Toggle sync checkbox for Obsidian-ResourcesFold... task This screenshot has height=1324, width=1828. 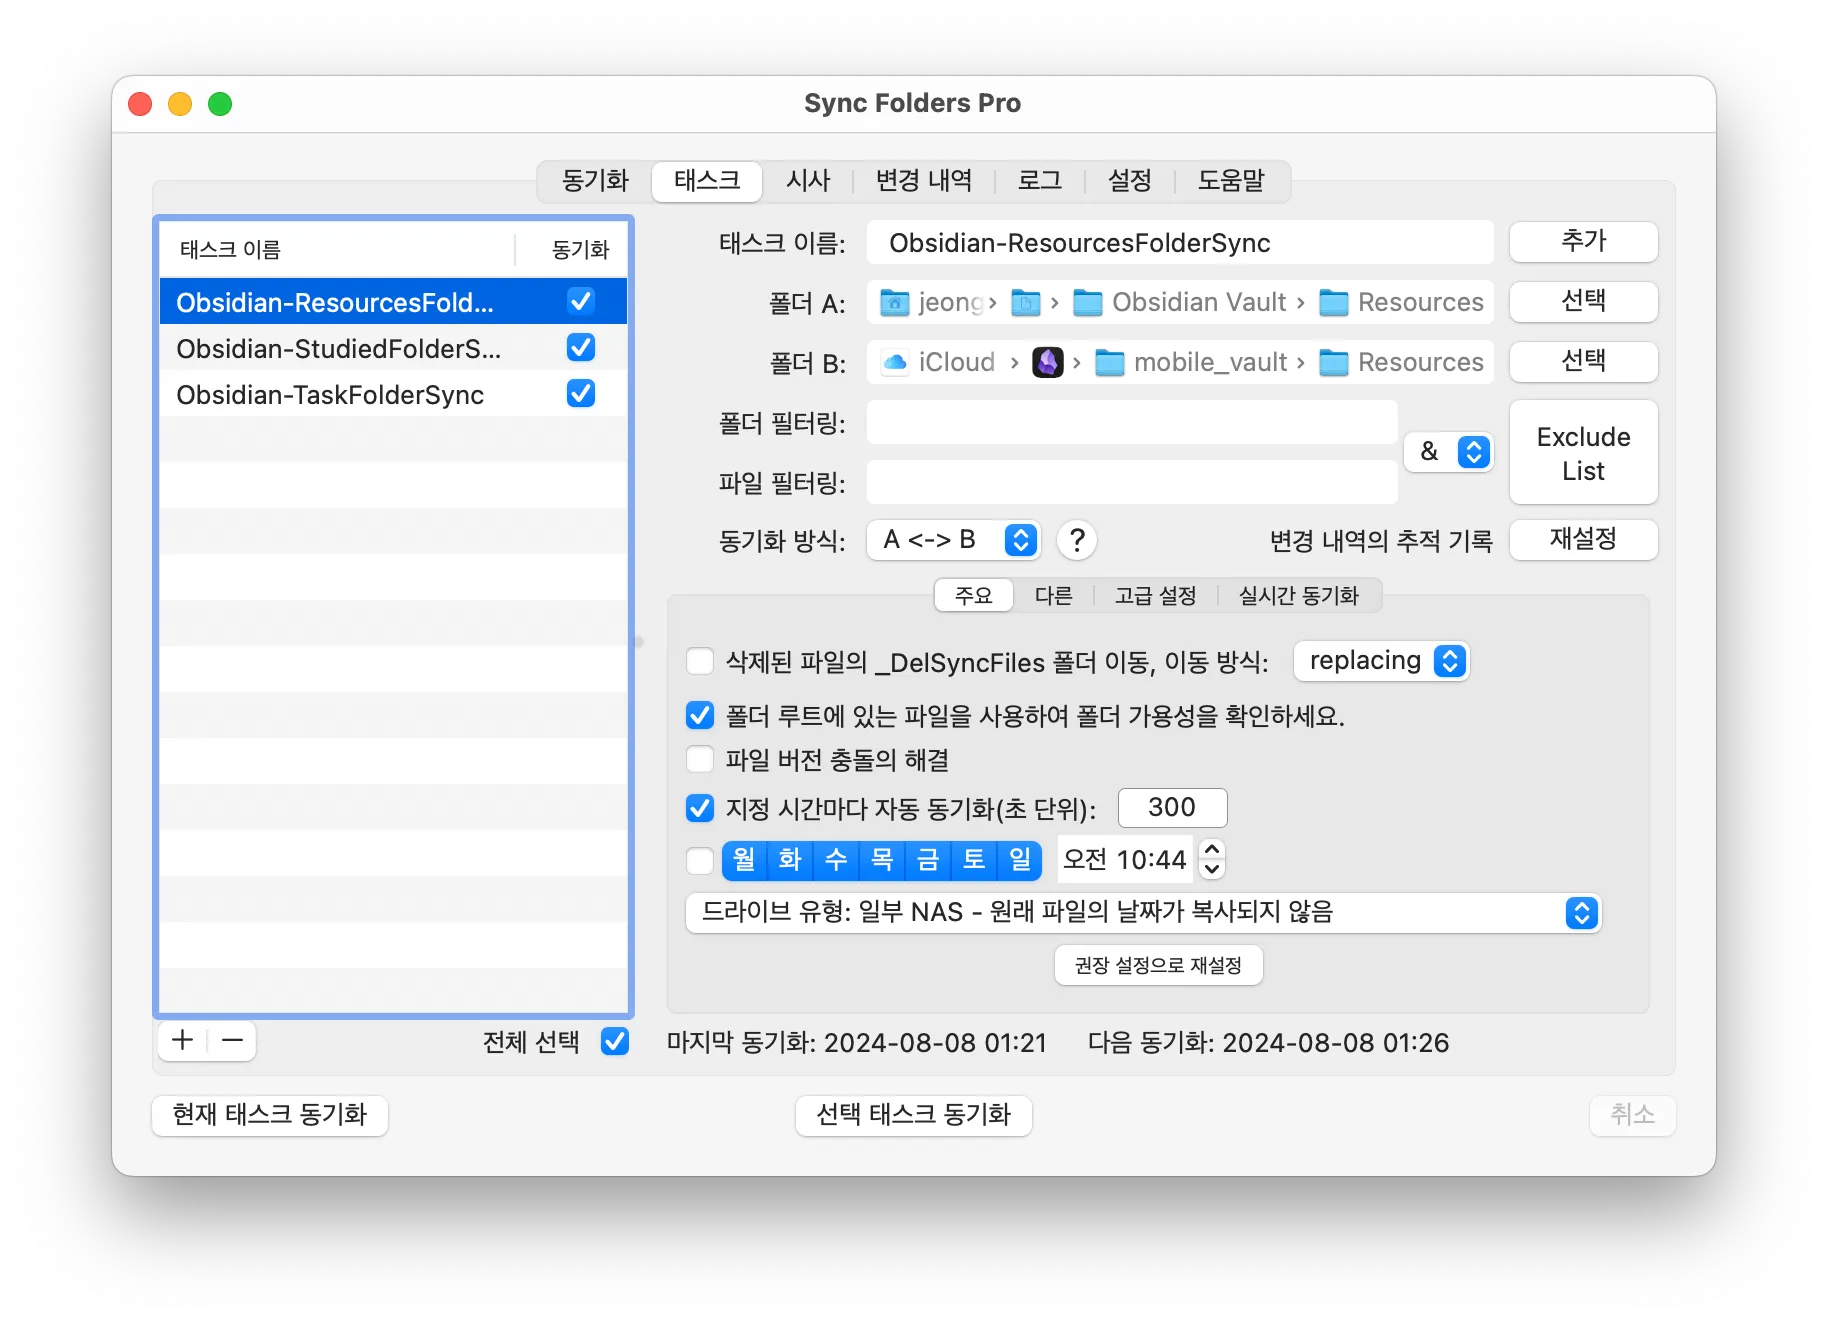[581, 301]
